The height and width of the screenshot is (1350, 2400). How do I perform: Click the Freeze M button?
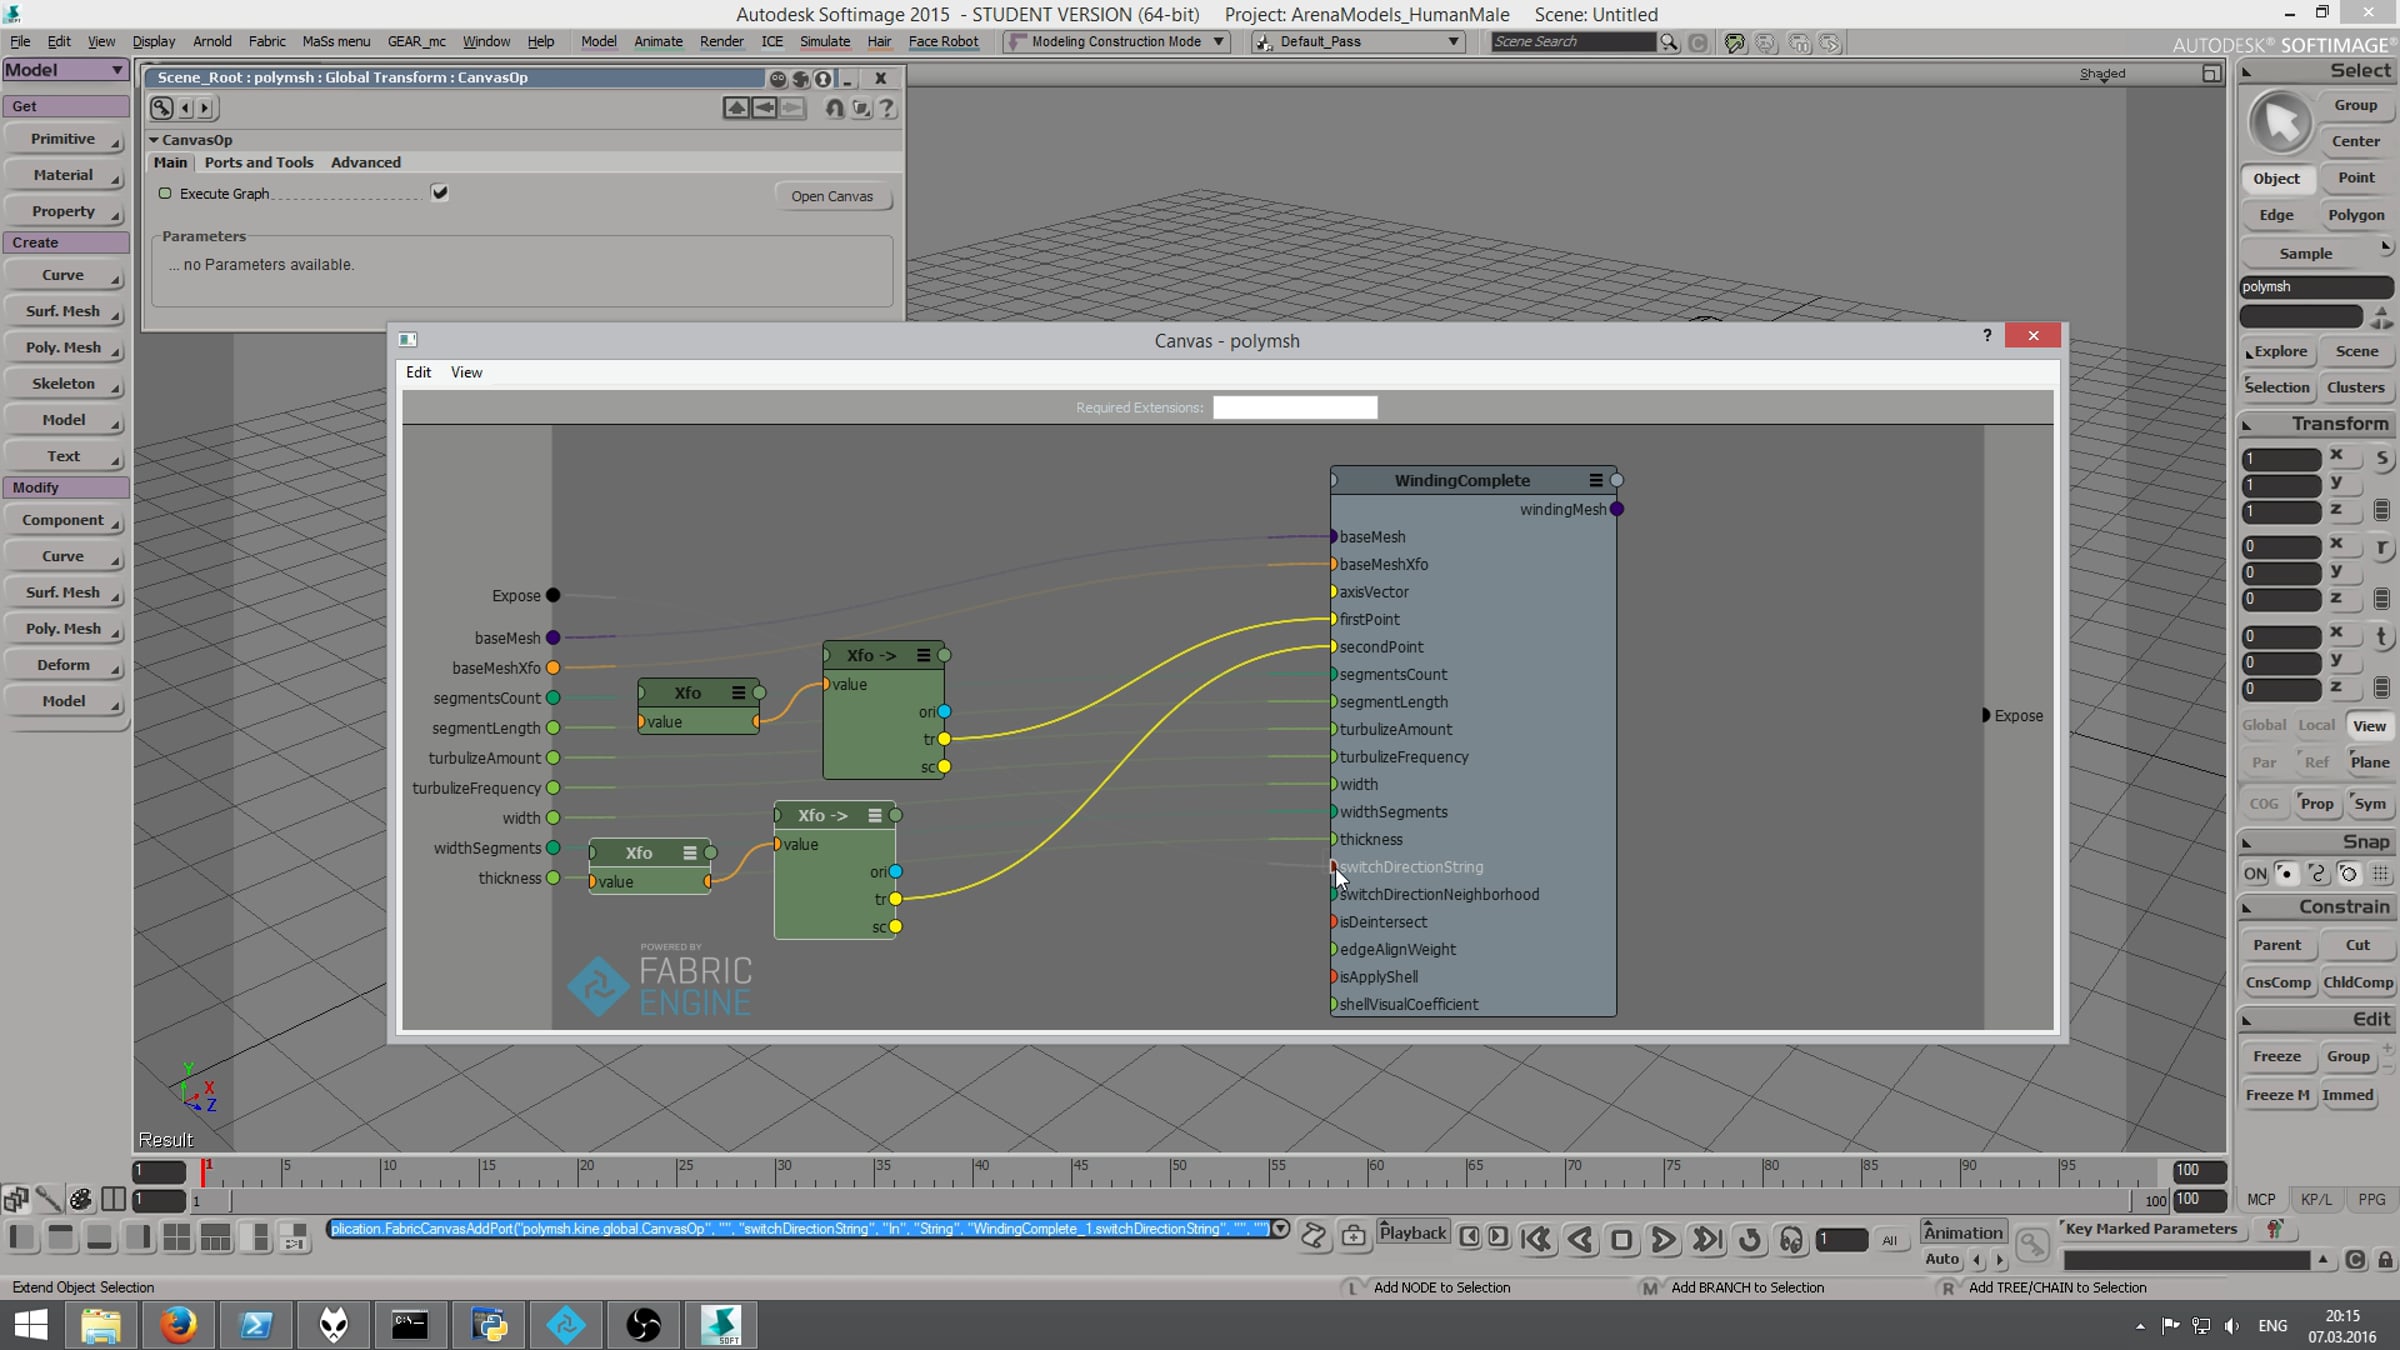click(2277, 1095)
